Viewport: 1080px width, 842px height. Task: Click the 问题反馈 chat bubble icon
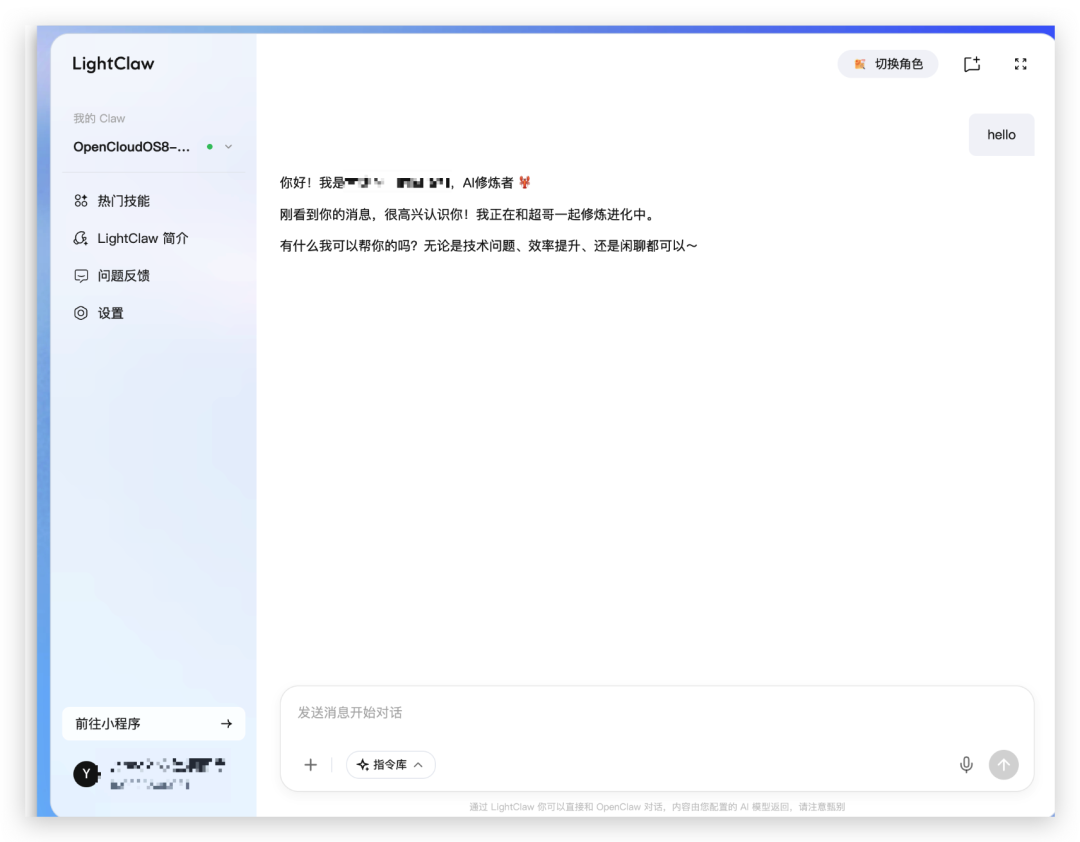(81, 276)
